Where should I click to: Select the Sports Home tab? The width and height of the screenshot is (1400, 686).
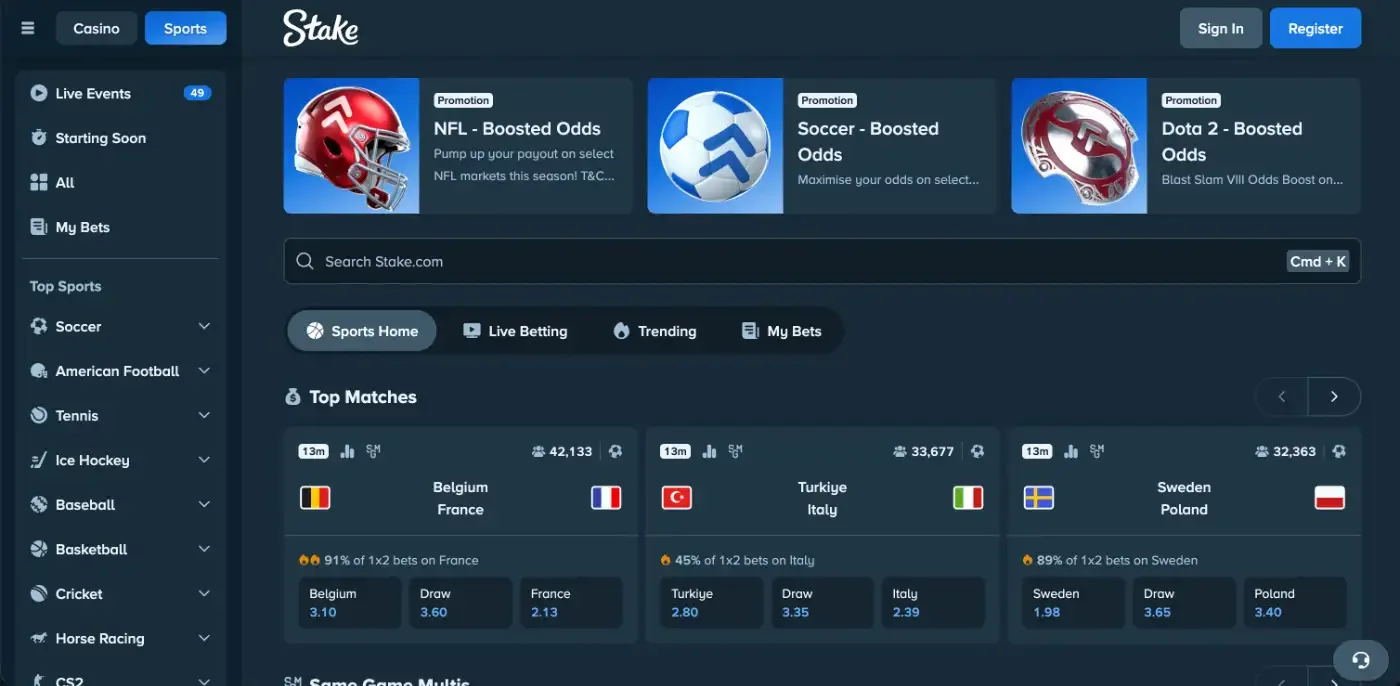click(x=362, y=331)
